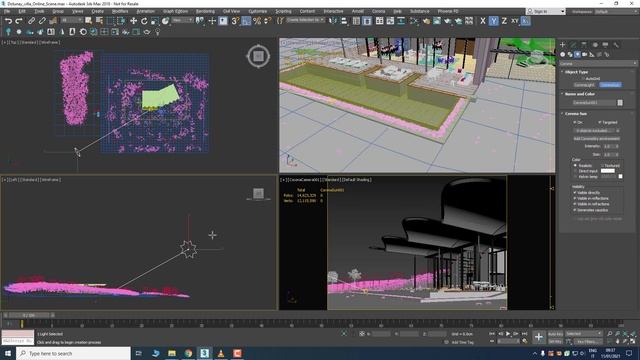Toggle the Angle Snap icon
The width and height of the screenshot is (640, 360).
point(246,21)
